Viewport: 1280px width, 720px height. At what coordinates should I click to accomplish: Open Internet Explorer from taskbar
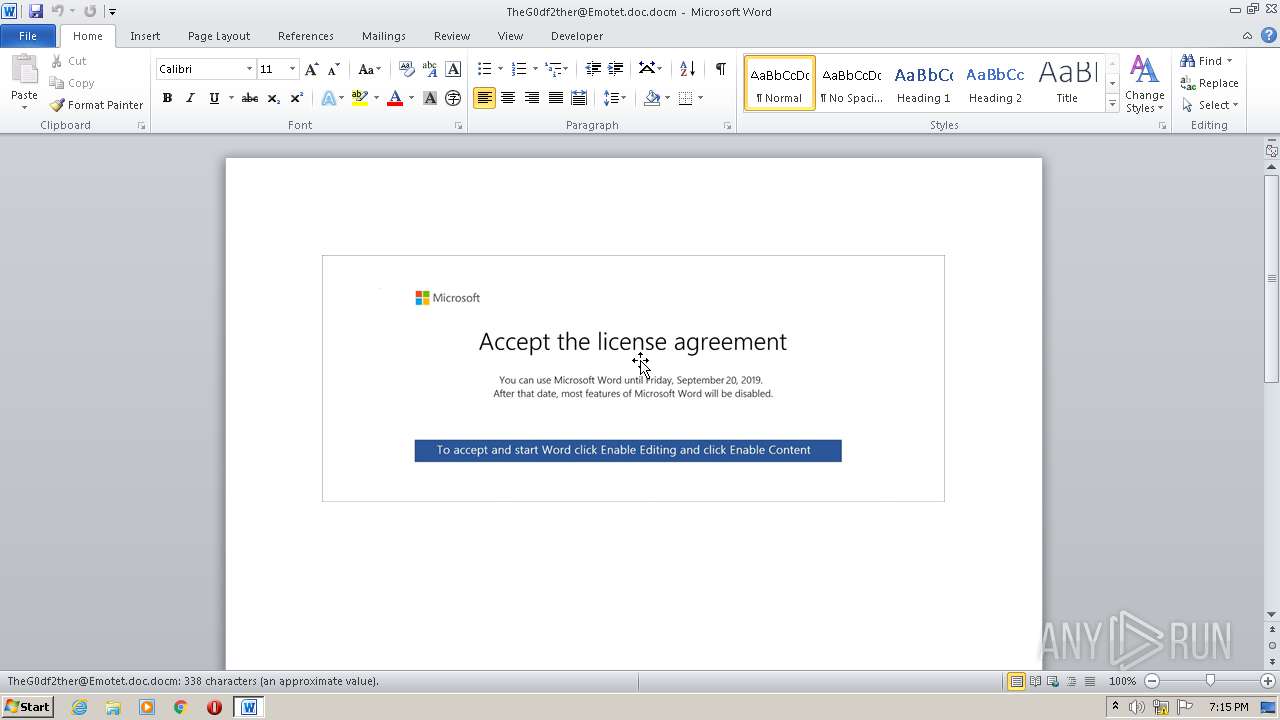(x=79, y=707)
